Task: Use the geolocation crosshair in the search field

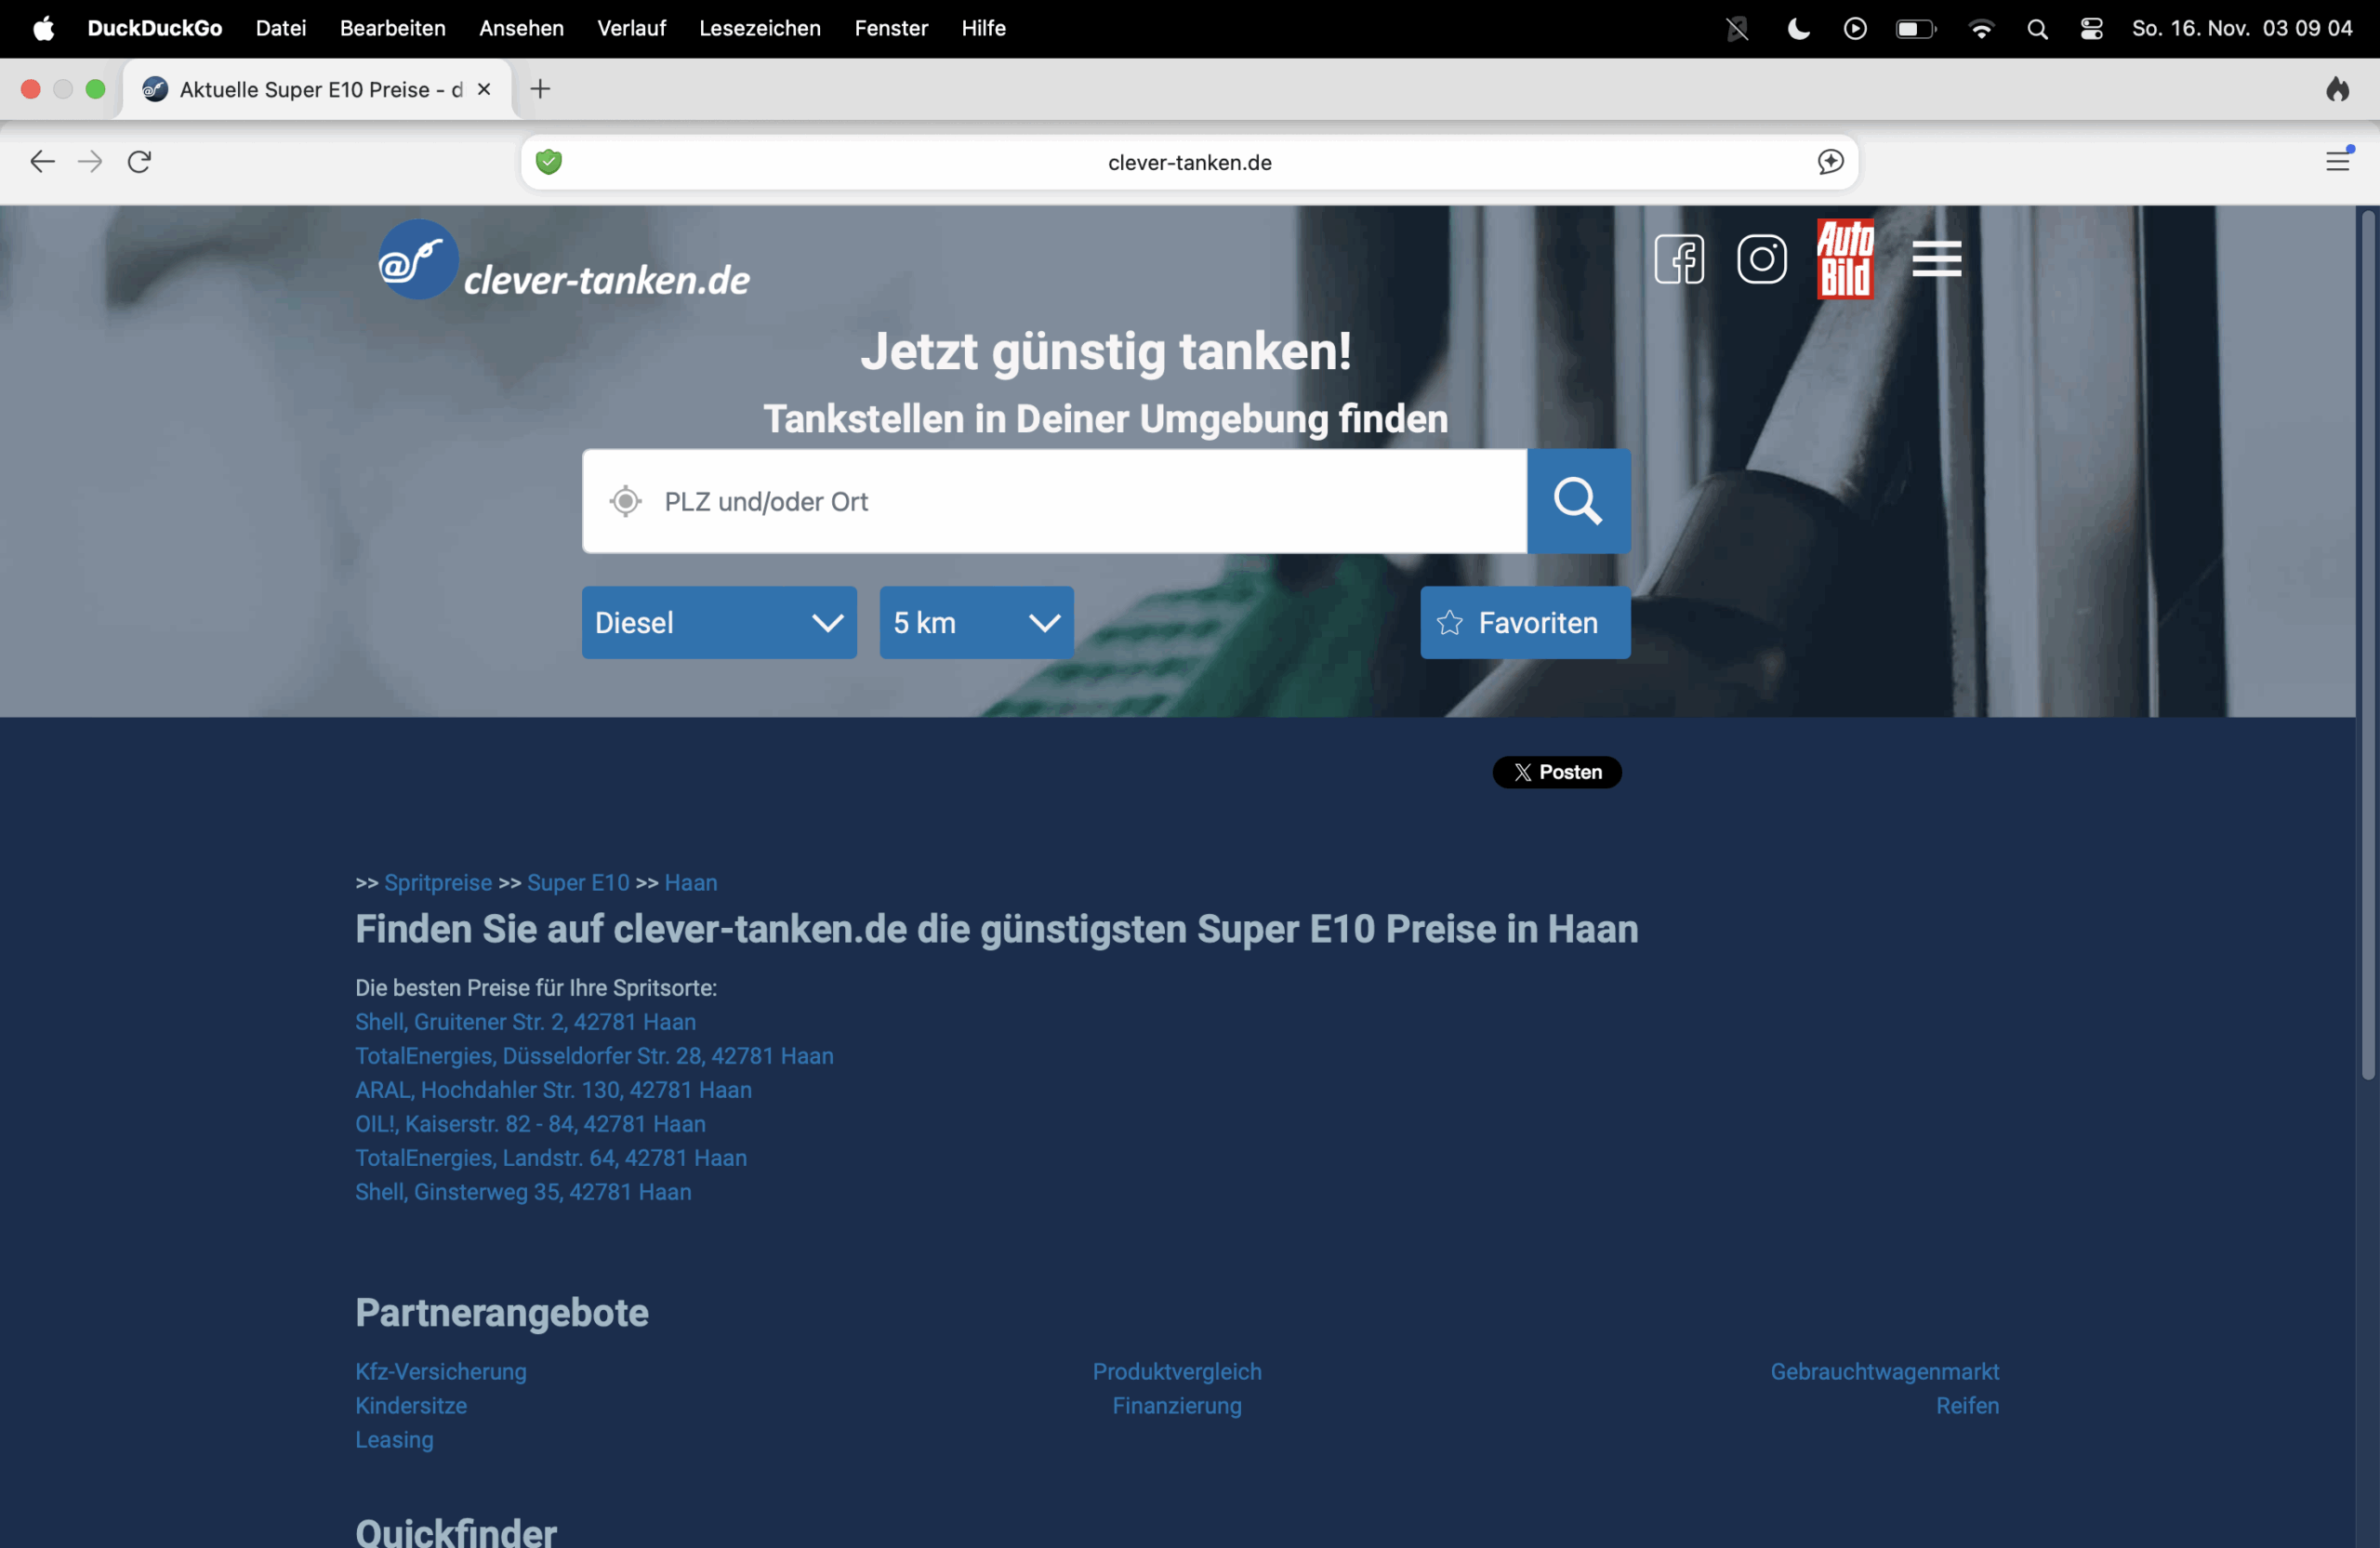Action: 626,501
